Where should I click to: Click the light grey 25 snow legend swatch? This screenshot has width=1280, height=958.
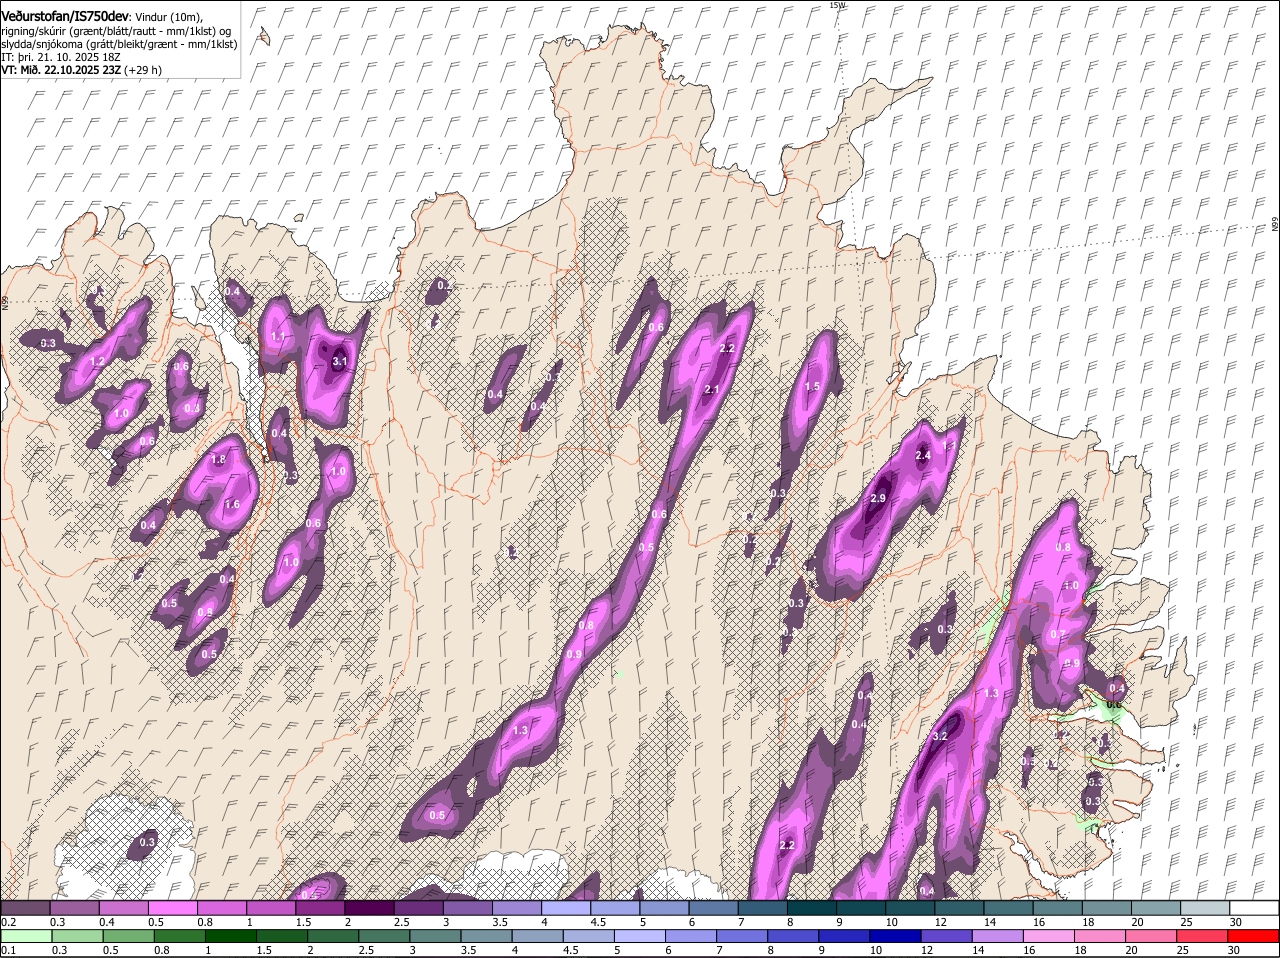1205,908
